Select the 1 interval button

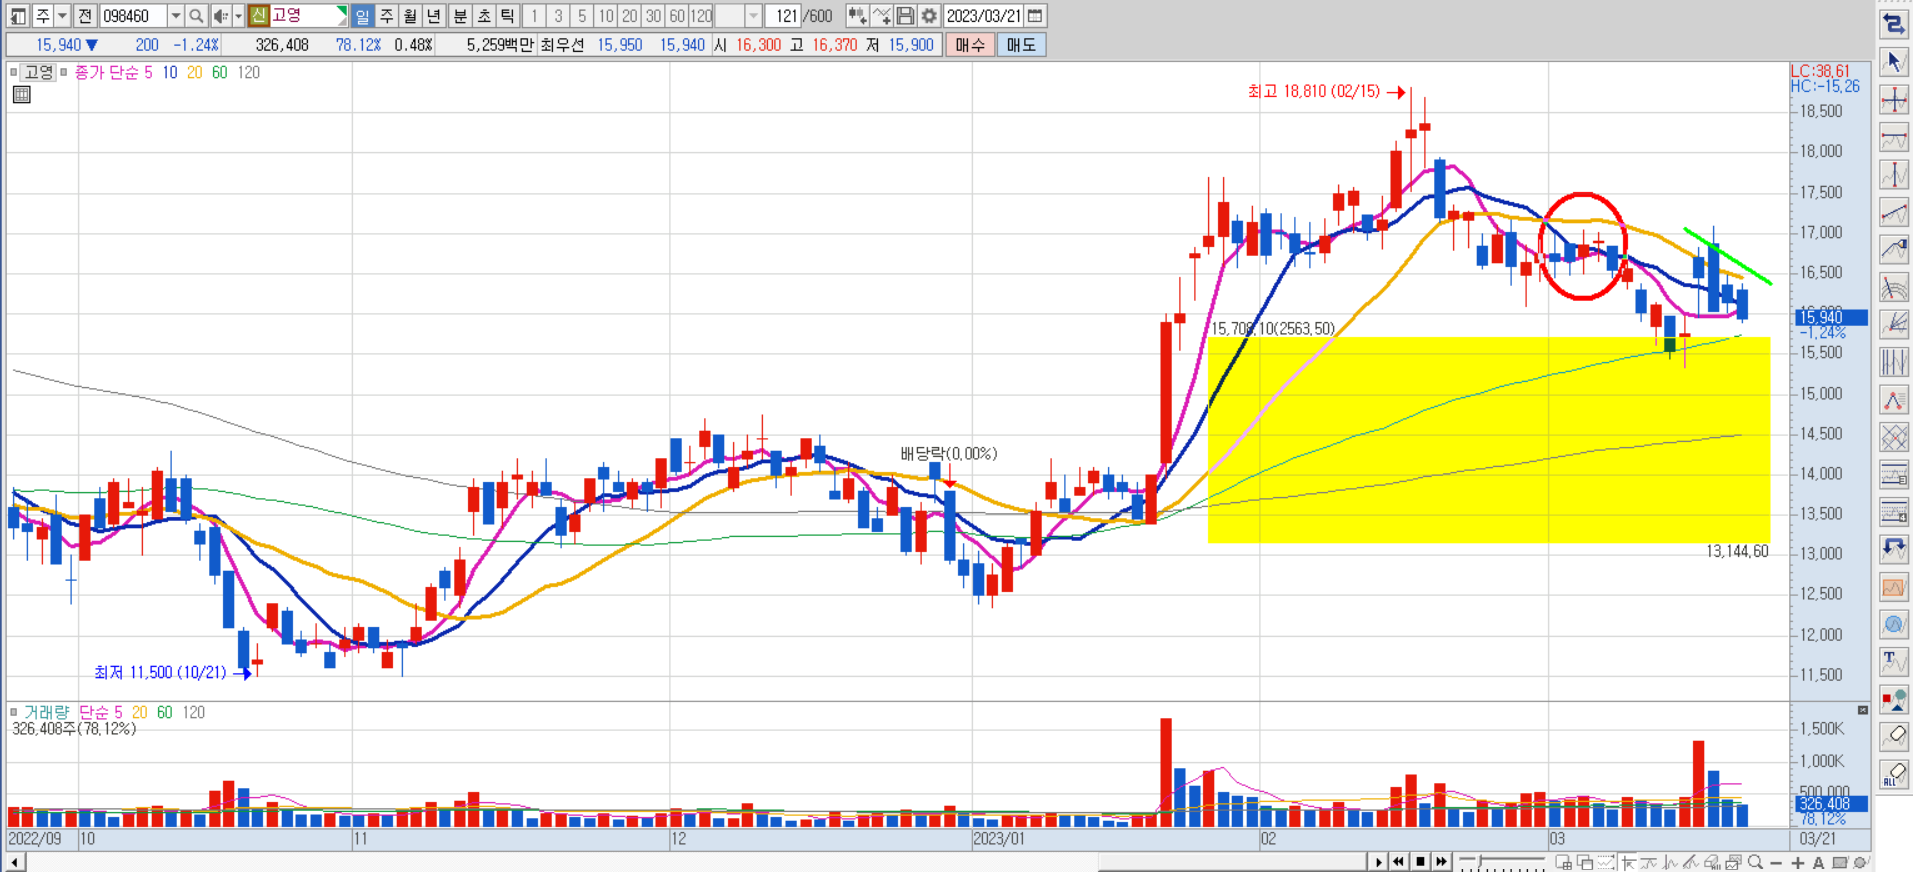coord(535,16)
